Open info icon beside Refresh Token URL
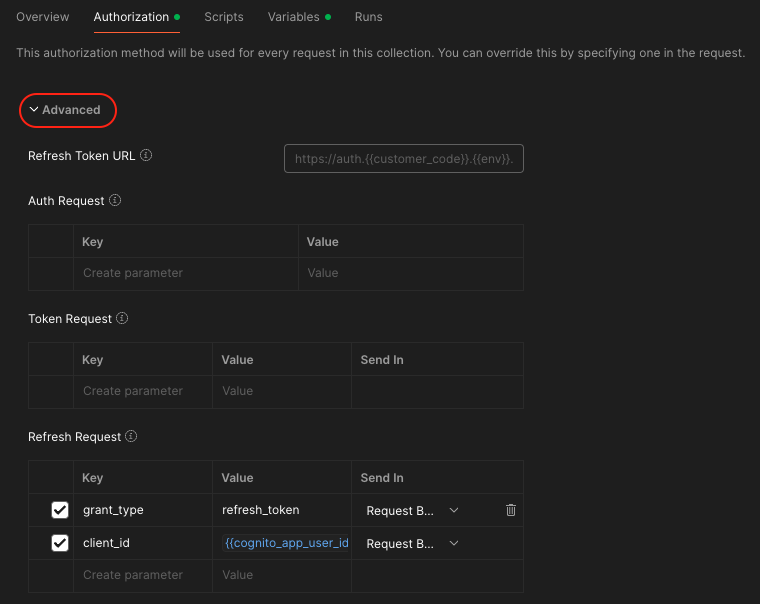 pos(146,155)
